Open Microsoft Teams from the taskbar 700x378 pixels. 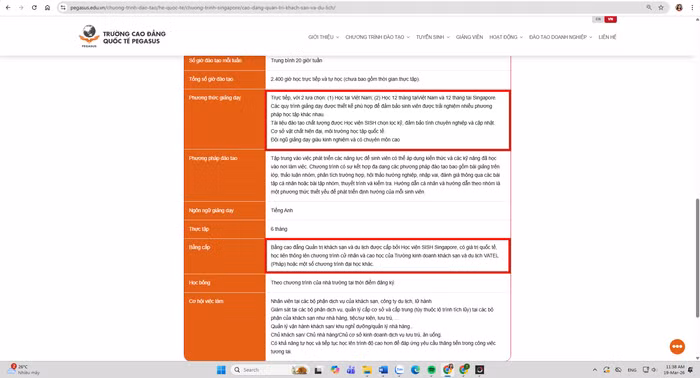pyautogui.click(x=351, y=370)
